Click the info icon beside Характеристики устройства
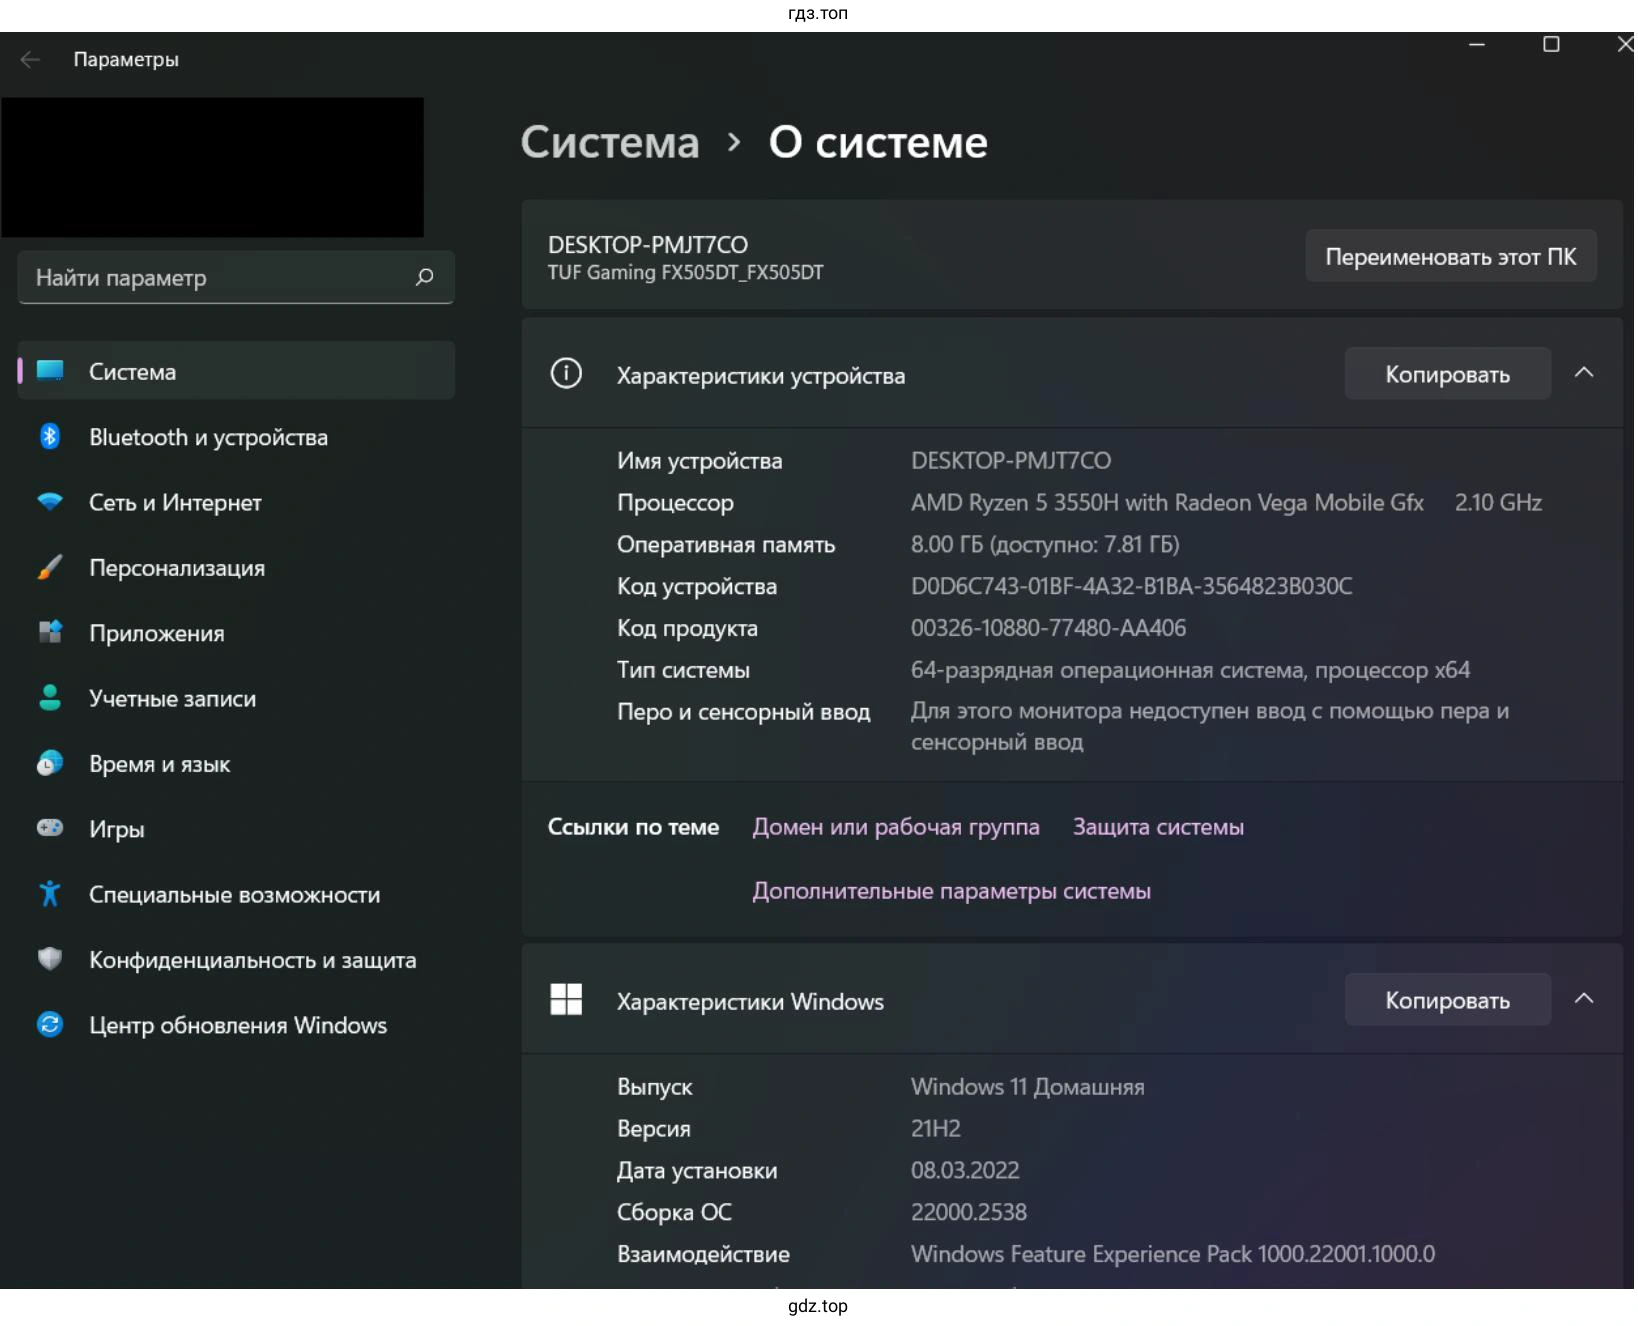 (566, 374)
